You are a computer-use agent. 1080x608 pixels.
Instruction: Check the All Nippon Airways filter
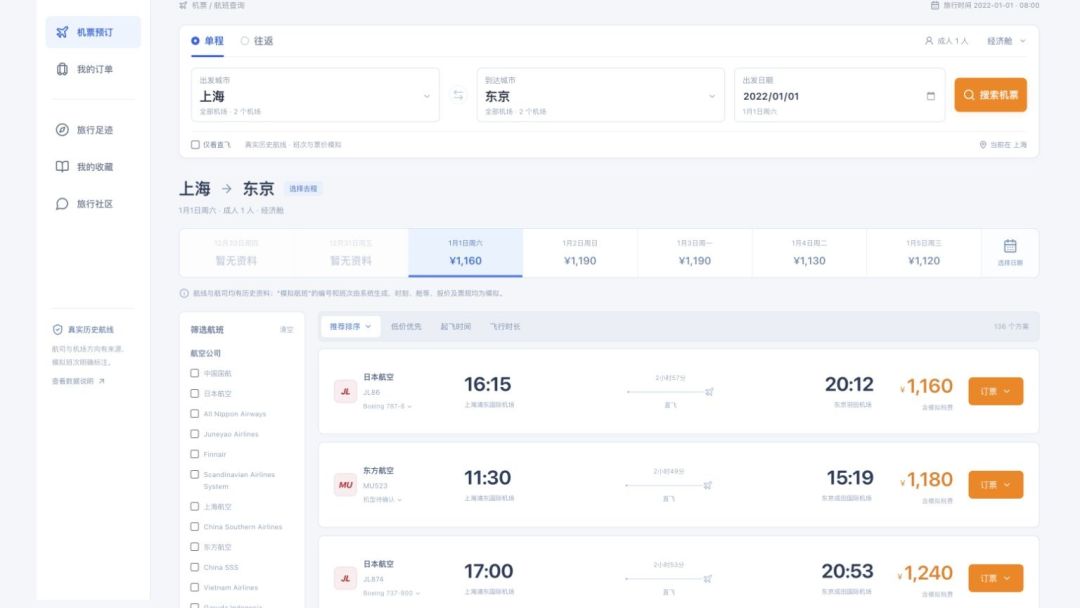[x=195, y=414]
